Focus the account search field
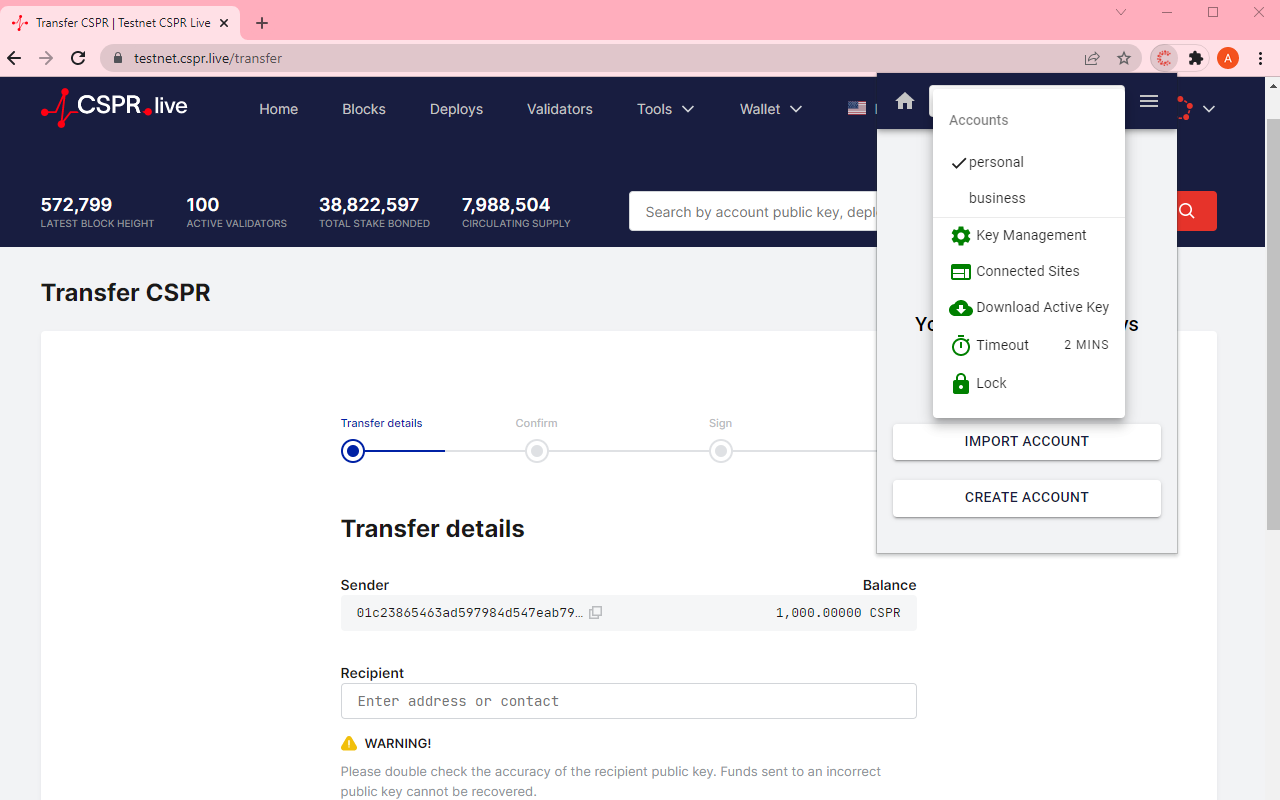 point(753,211)
